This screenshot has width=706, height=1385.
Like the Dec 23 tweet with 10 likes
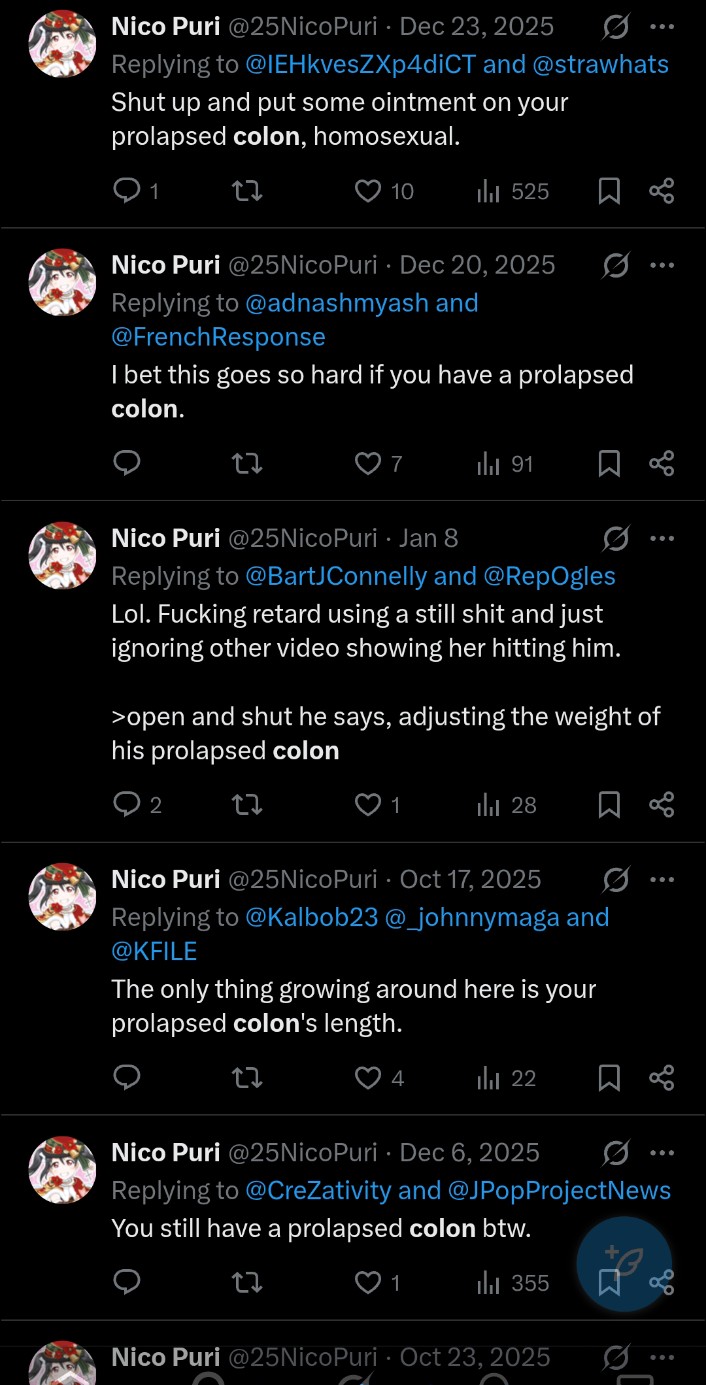click(385, 191)
